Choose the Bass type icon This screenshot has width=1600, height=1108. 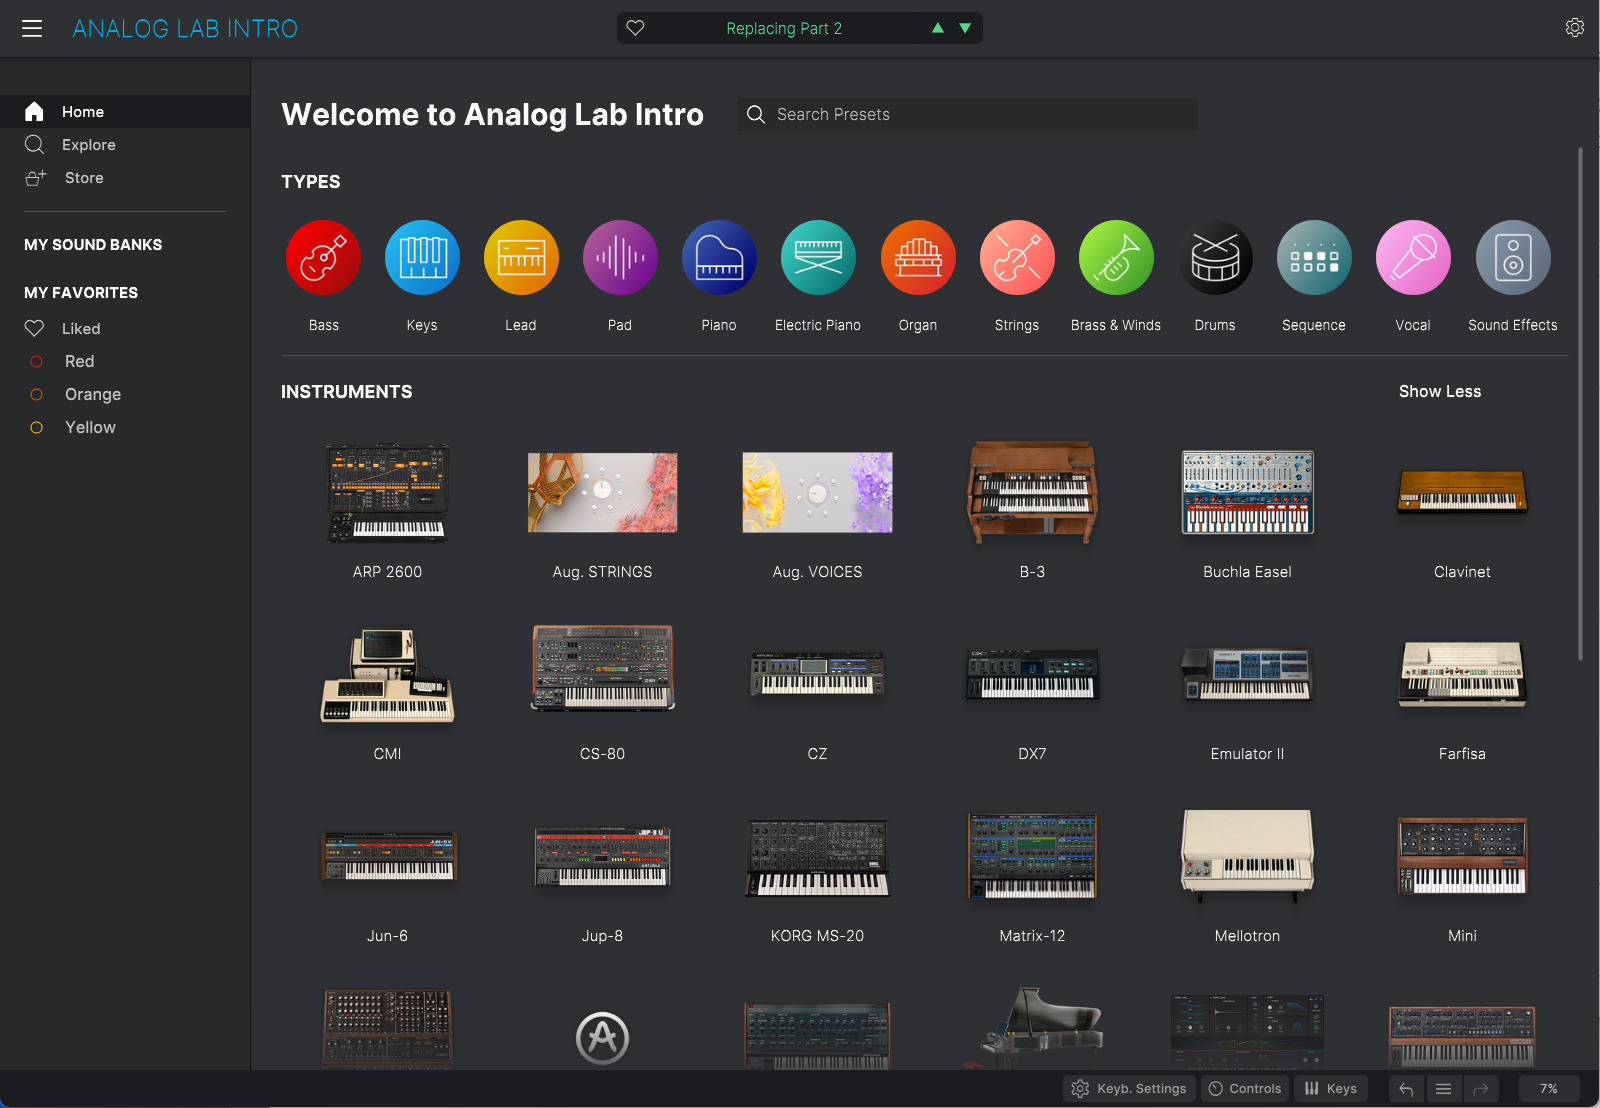323,258
